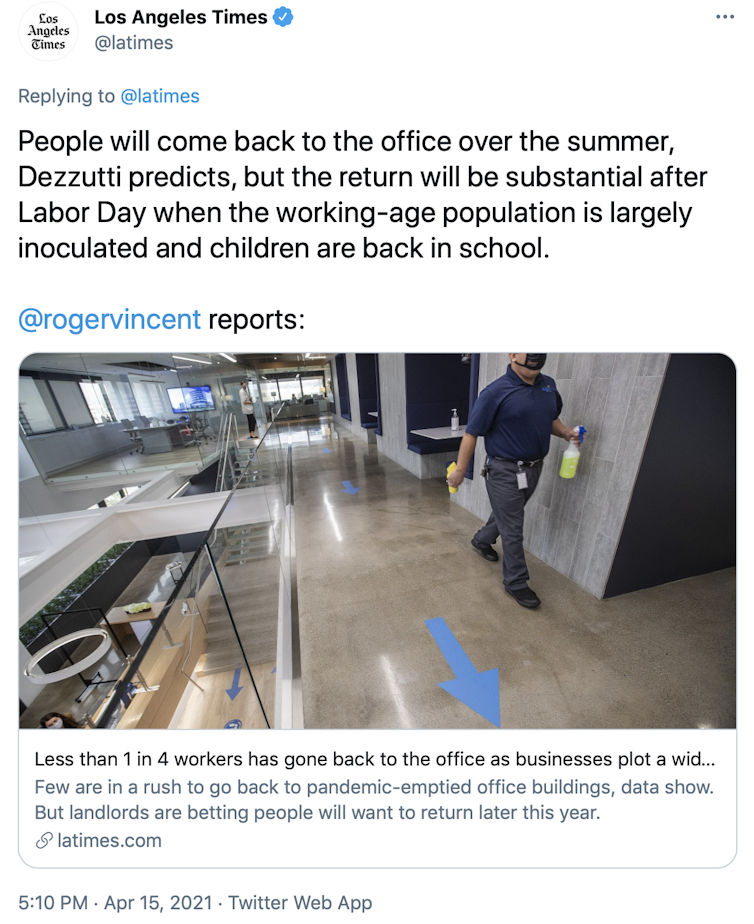Click the "Los Angeles Times" display name
Viewport: 754px width, 924px height.
[x=180, y=18]
